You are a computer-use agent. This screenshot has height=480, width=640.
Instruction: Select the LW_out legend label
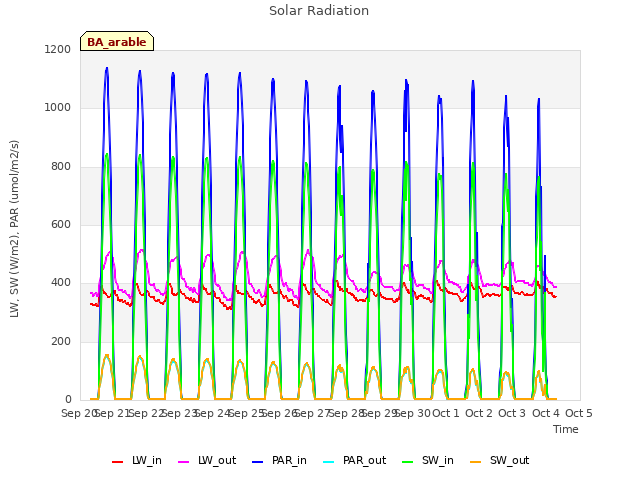[x=217, y=460]
